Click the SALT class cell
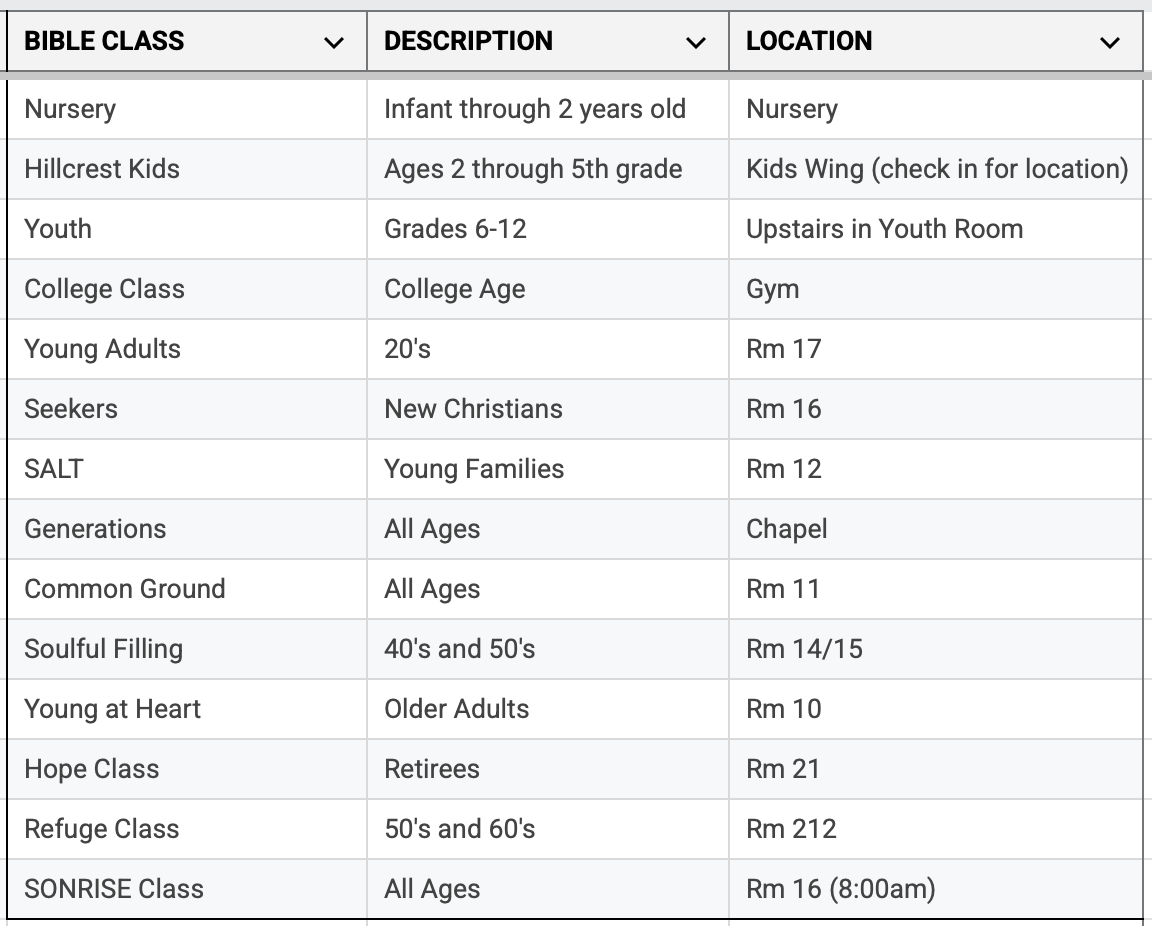 coord(187,470)
